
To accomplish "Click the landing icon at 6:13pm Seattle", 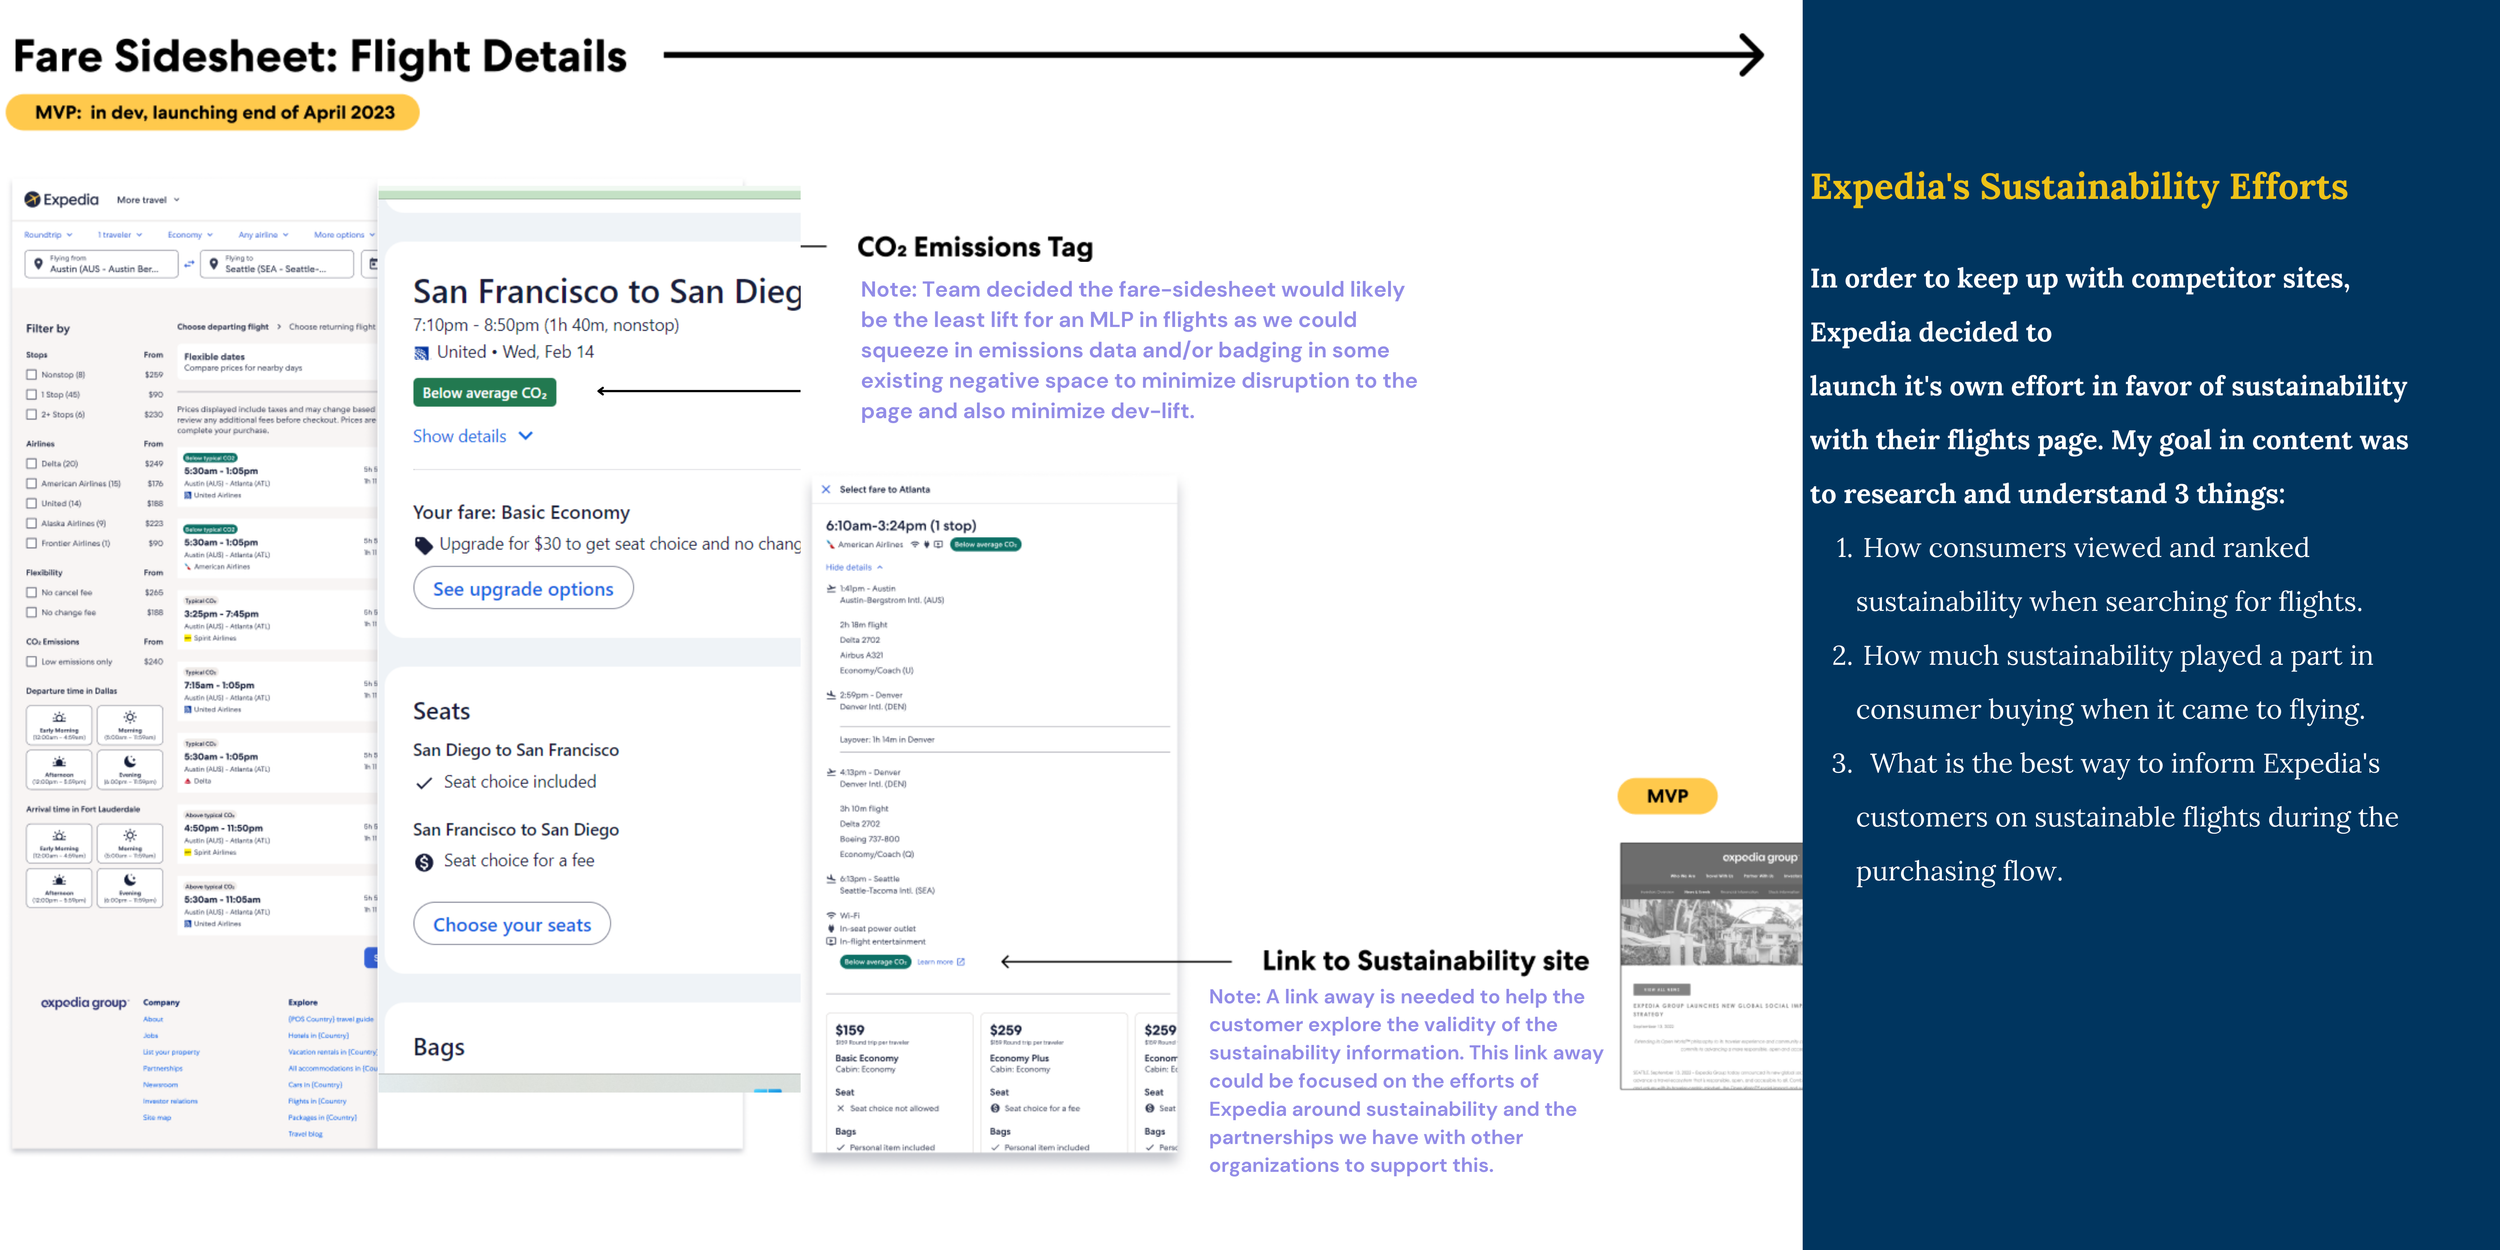I will [831, 879].
